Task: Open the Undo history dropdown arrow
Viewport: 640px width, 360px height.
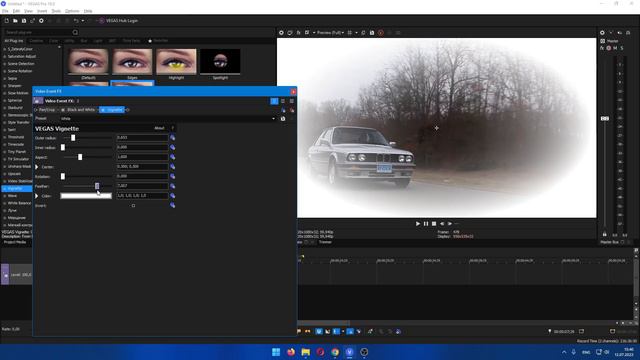Action: [83, 20]
